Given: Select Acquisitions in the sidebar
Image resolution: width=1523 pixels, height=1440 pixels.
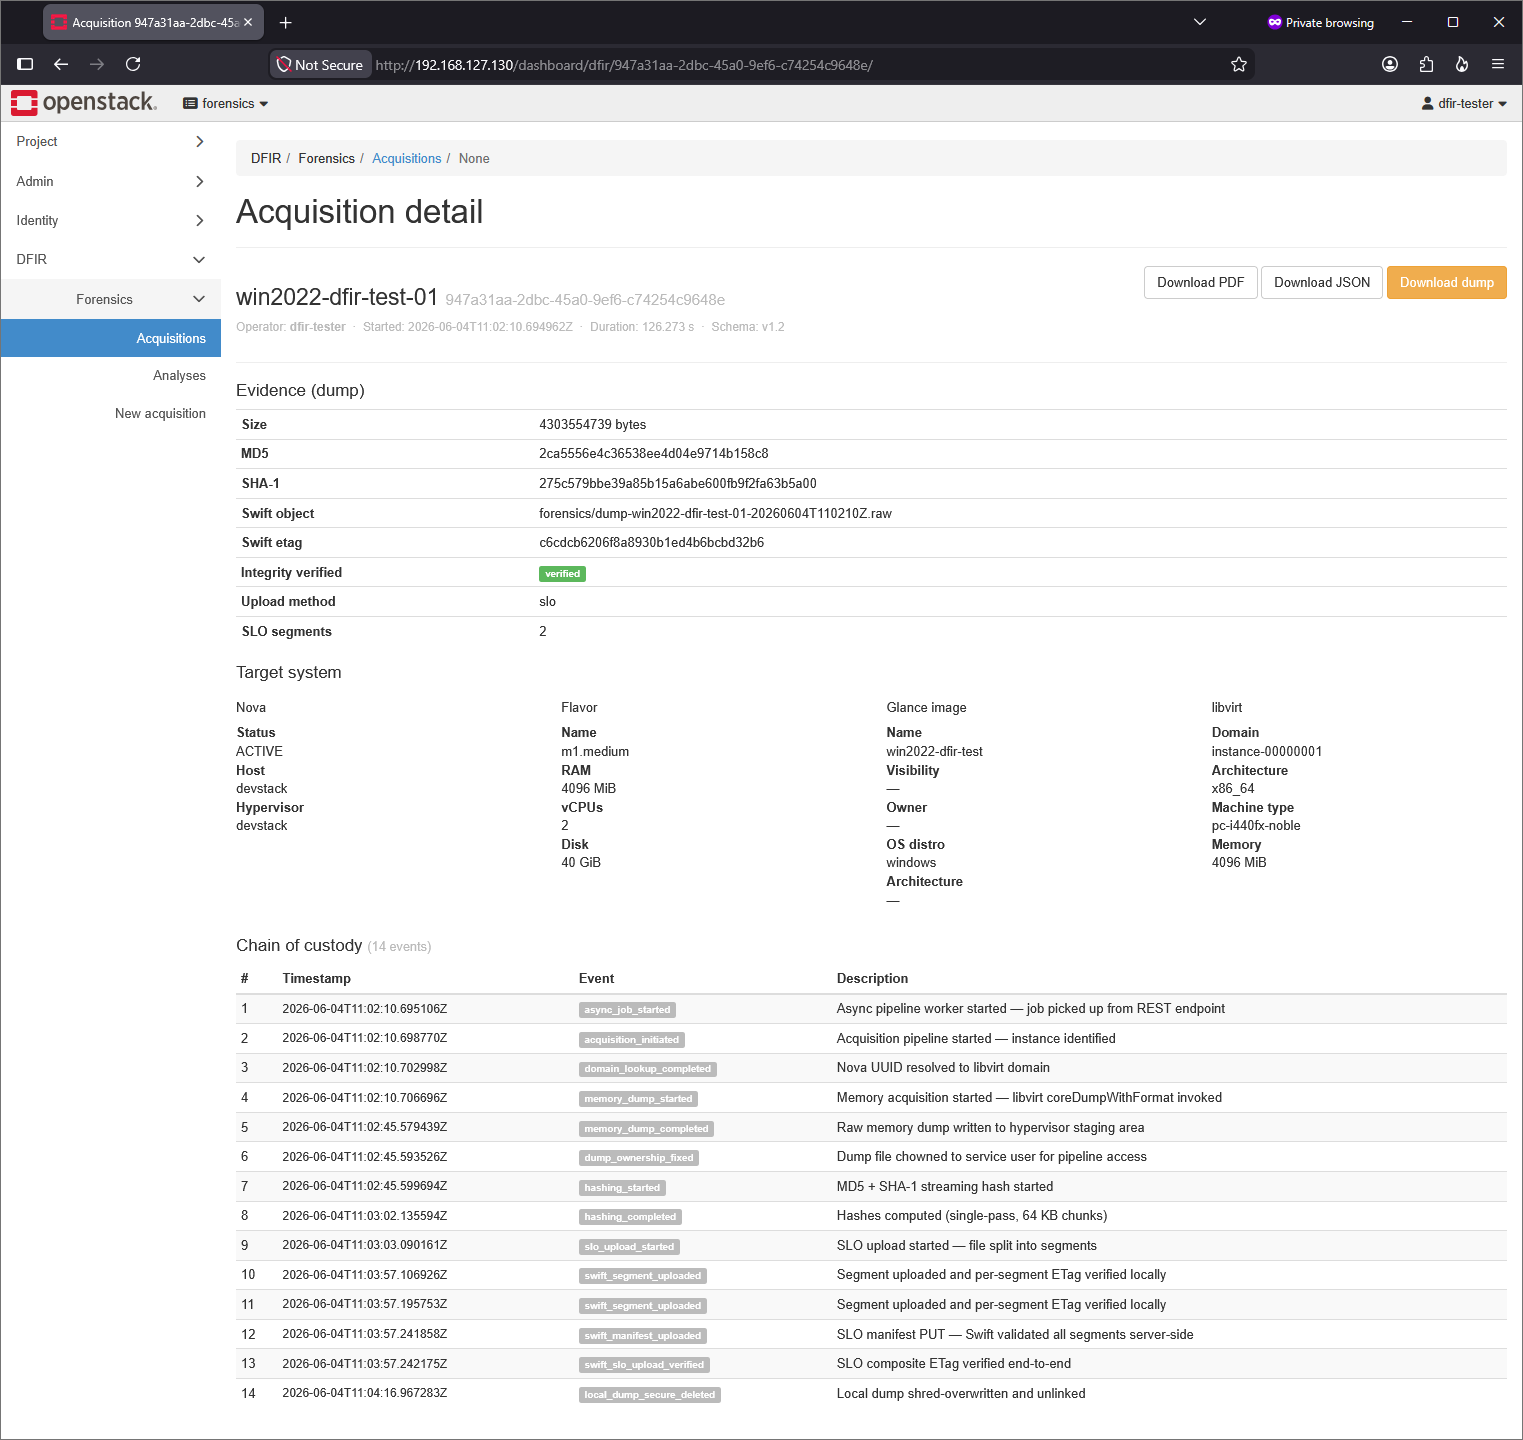Looking at the screenshot, I should (x=110, y=338).
